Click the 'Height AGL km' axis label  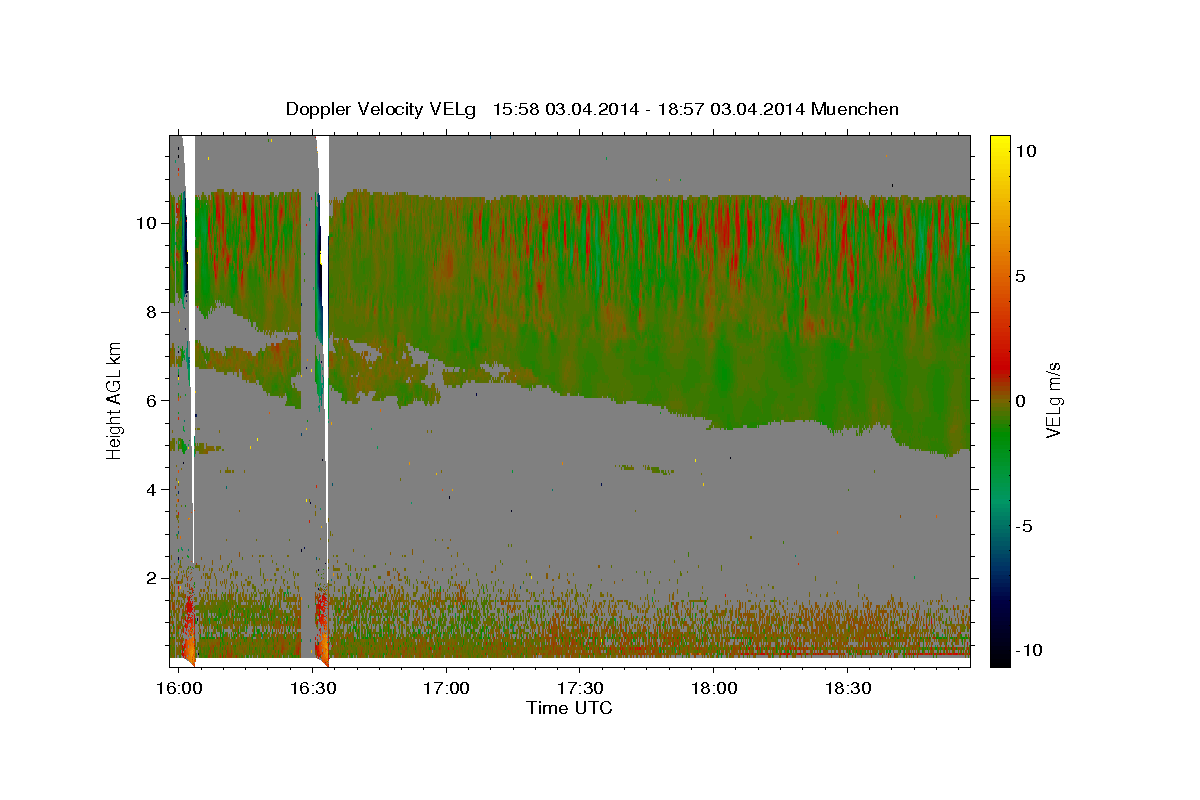pos(115,401)
